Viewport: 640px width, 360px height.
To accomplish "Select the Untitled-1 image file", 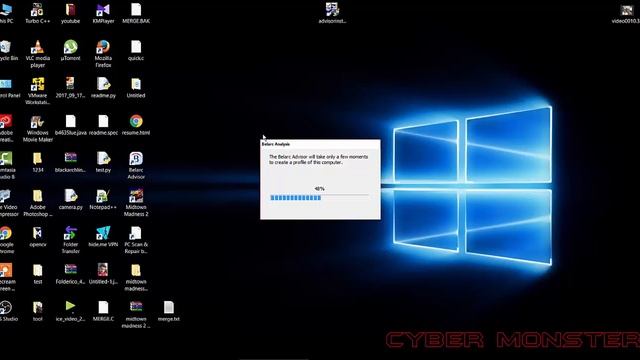I will tap(103, 271).
